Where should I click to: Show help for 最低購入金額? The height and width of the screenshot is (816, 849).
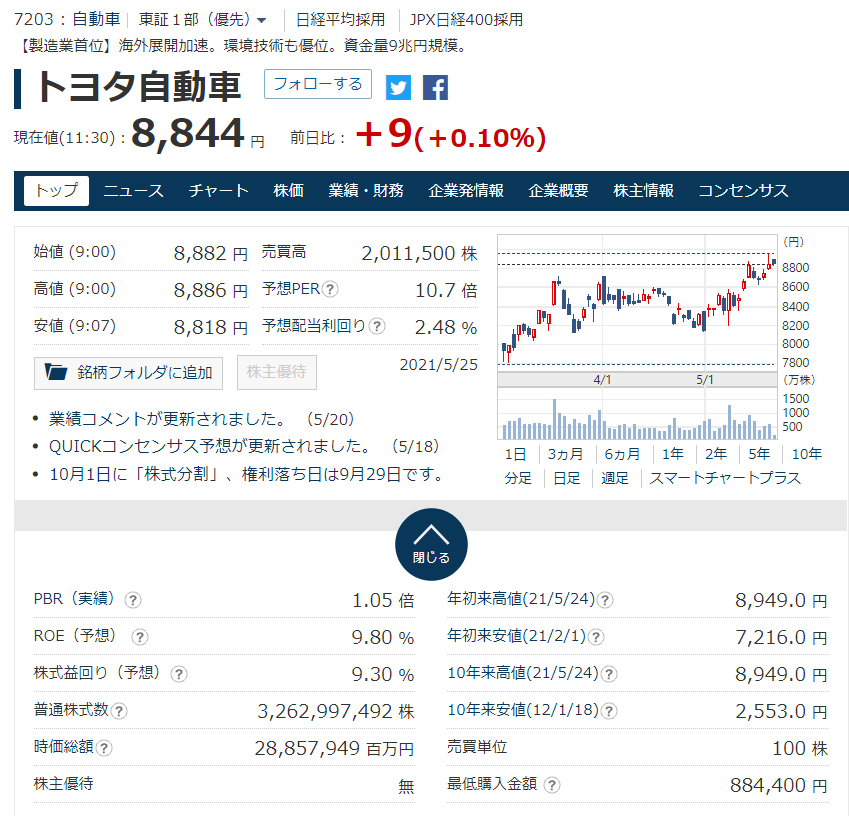click(x=552, y=785)
